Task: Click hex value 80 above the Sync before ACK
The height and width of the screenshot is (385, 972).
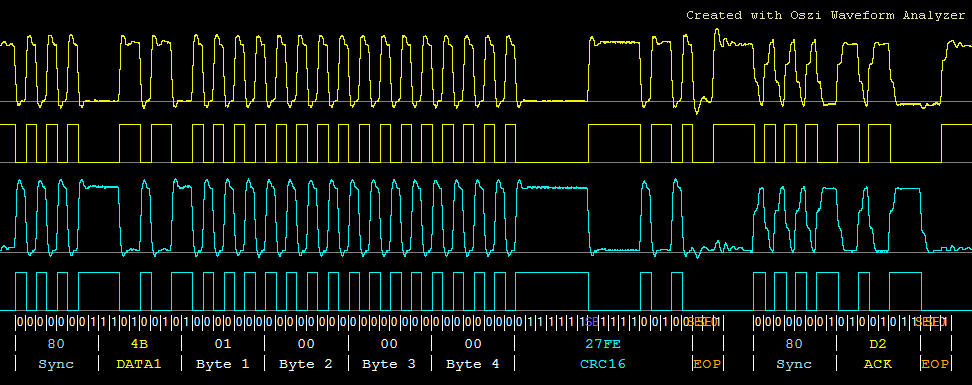Action: pyautogui.click(x=794, y=343)
